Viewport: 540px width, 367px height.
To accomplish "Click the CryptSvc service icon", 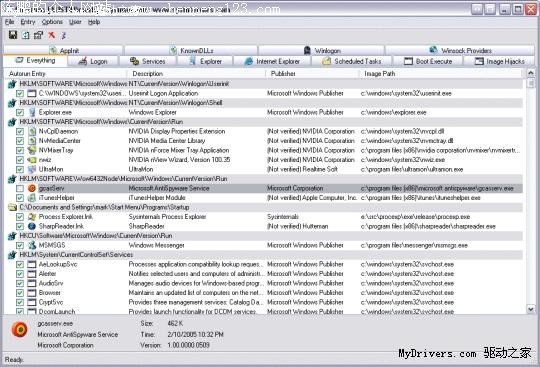I will [32, 302].
